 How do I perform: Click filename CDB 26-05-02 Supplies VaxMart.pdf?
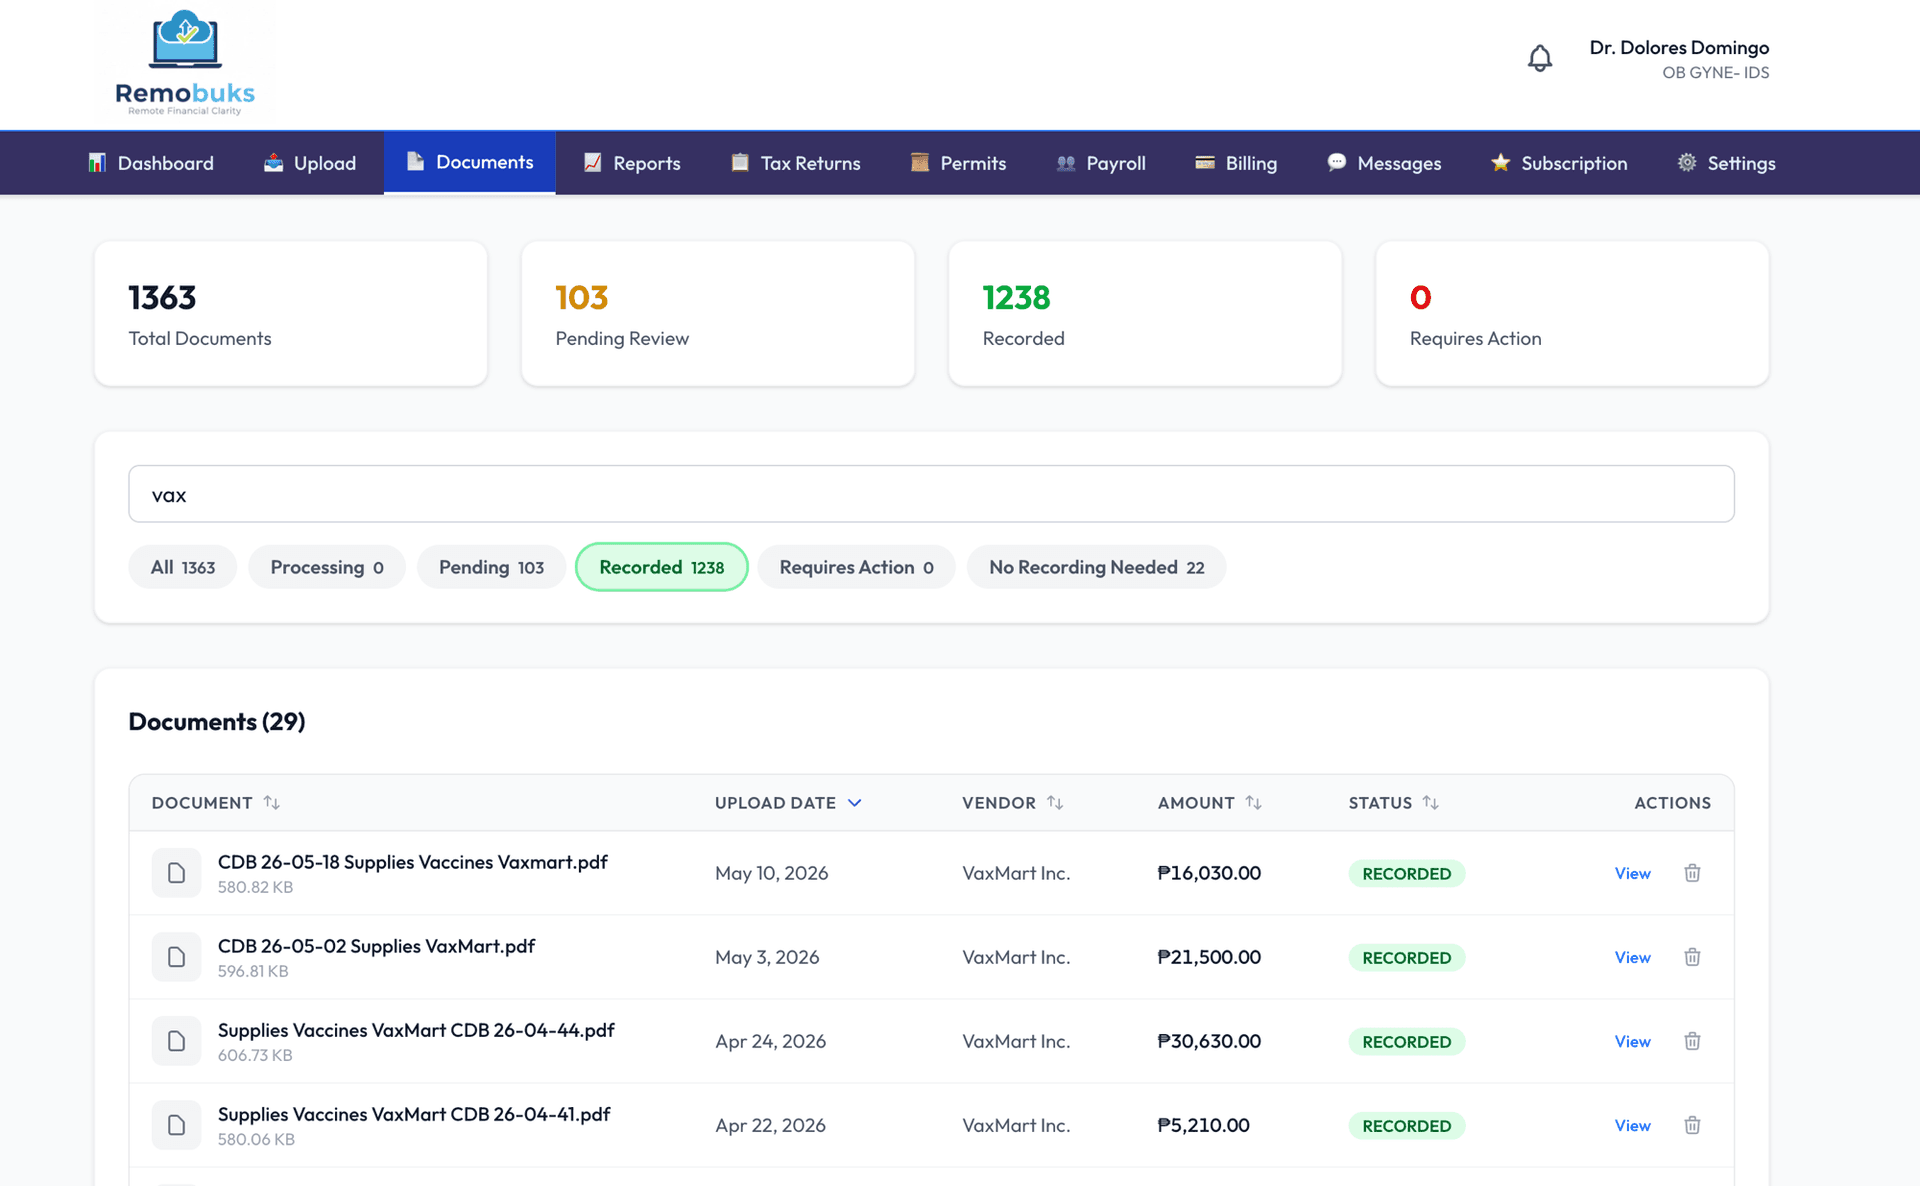click(376, 946)
